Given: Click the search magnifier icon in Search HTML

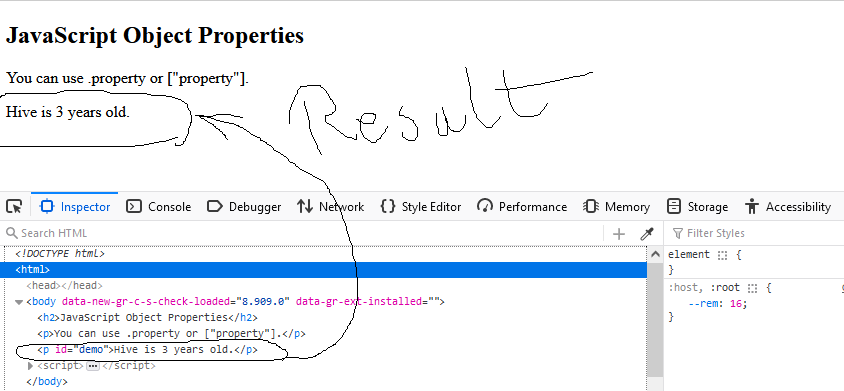Looking at the screenshot, I should point(11,233).
